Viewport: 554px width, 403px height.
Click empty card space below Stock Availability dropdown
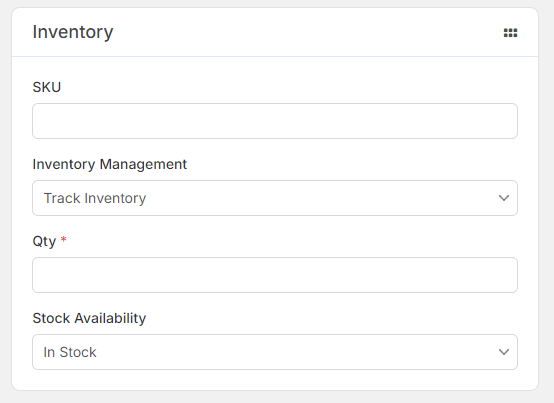pos(275,380)
